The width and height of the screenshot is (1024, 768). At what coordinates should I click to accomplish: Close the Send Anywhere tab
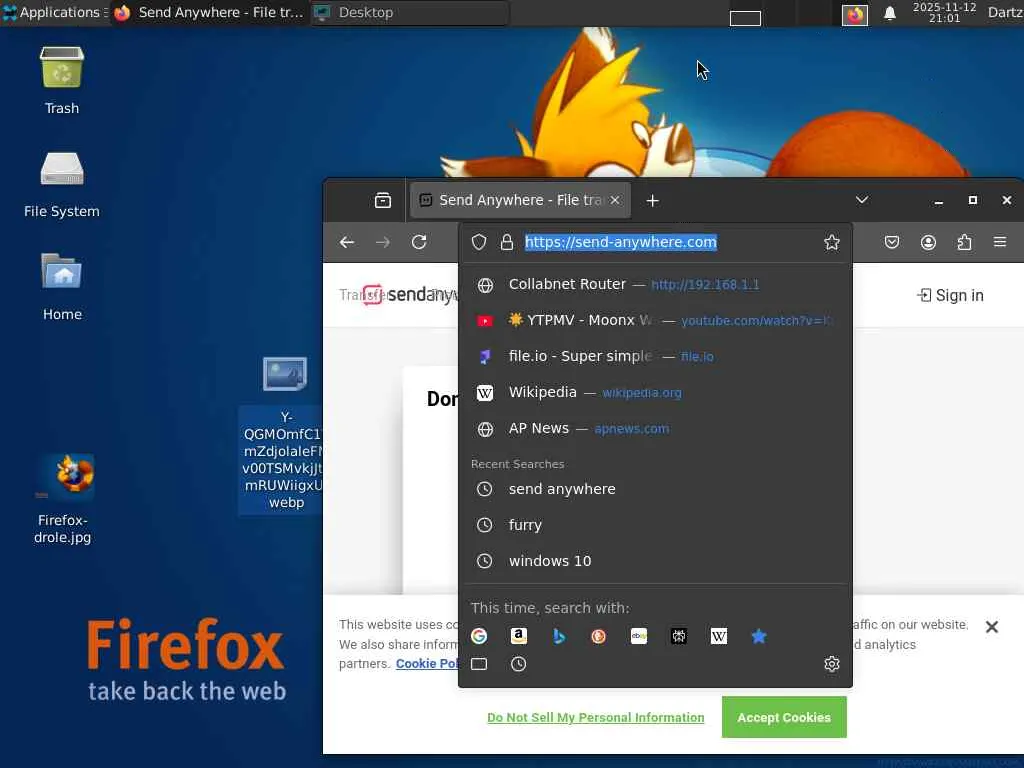(615, 200)
